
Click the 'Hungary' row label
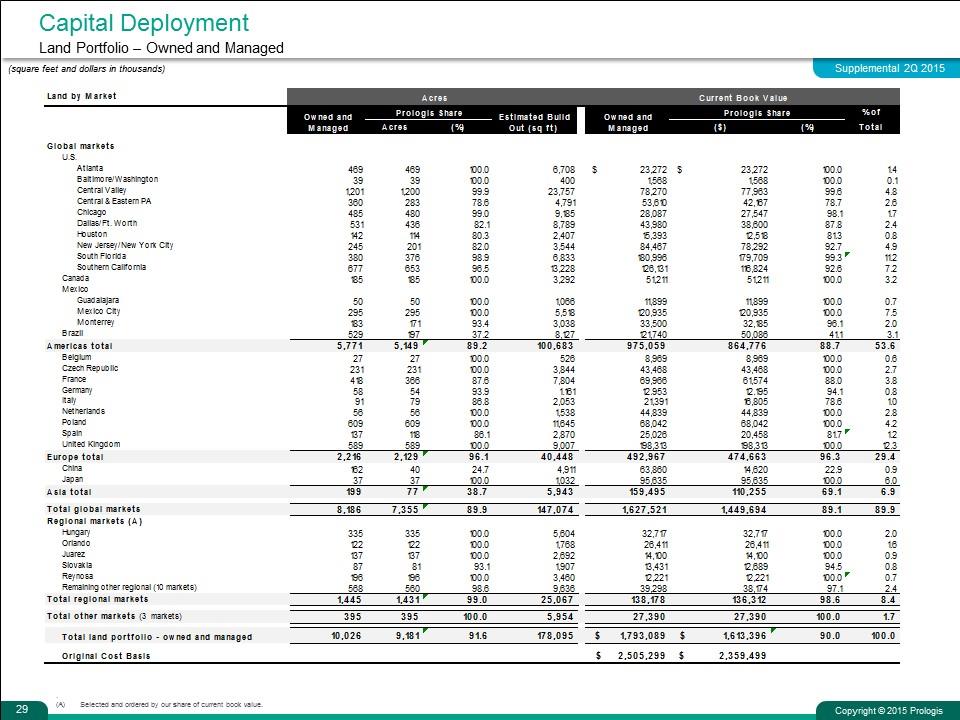coord(76,532)
